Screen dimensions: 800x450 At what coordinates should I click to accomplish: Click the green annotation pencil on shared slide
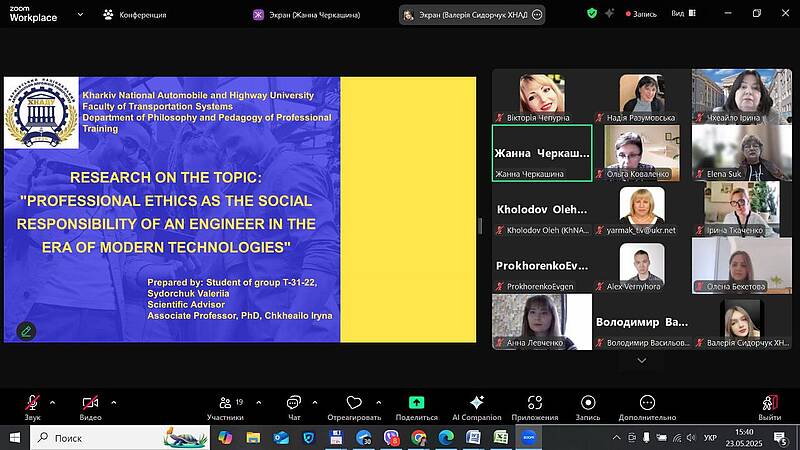(26, 330)
